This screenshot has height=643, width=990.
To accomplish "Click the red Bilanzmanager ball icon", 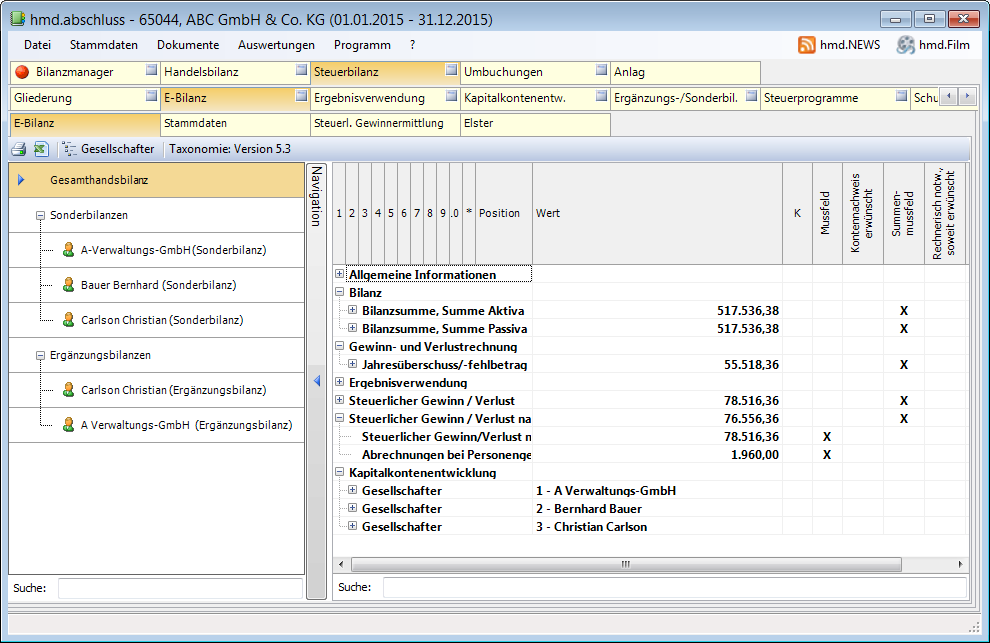I will (22, 72).
